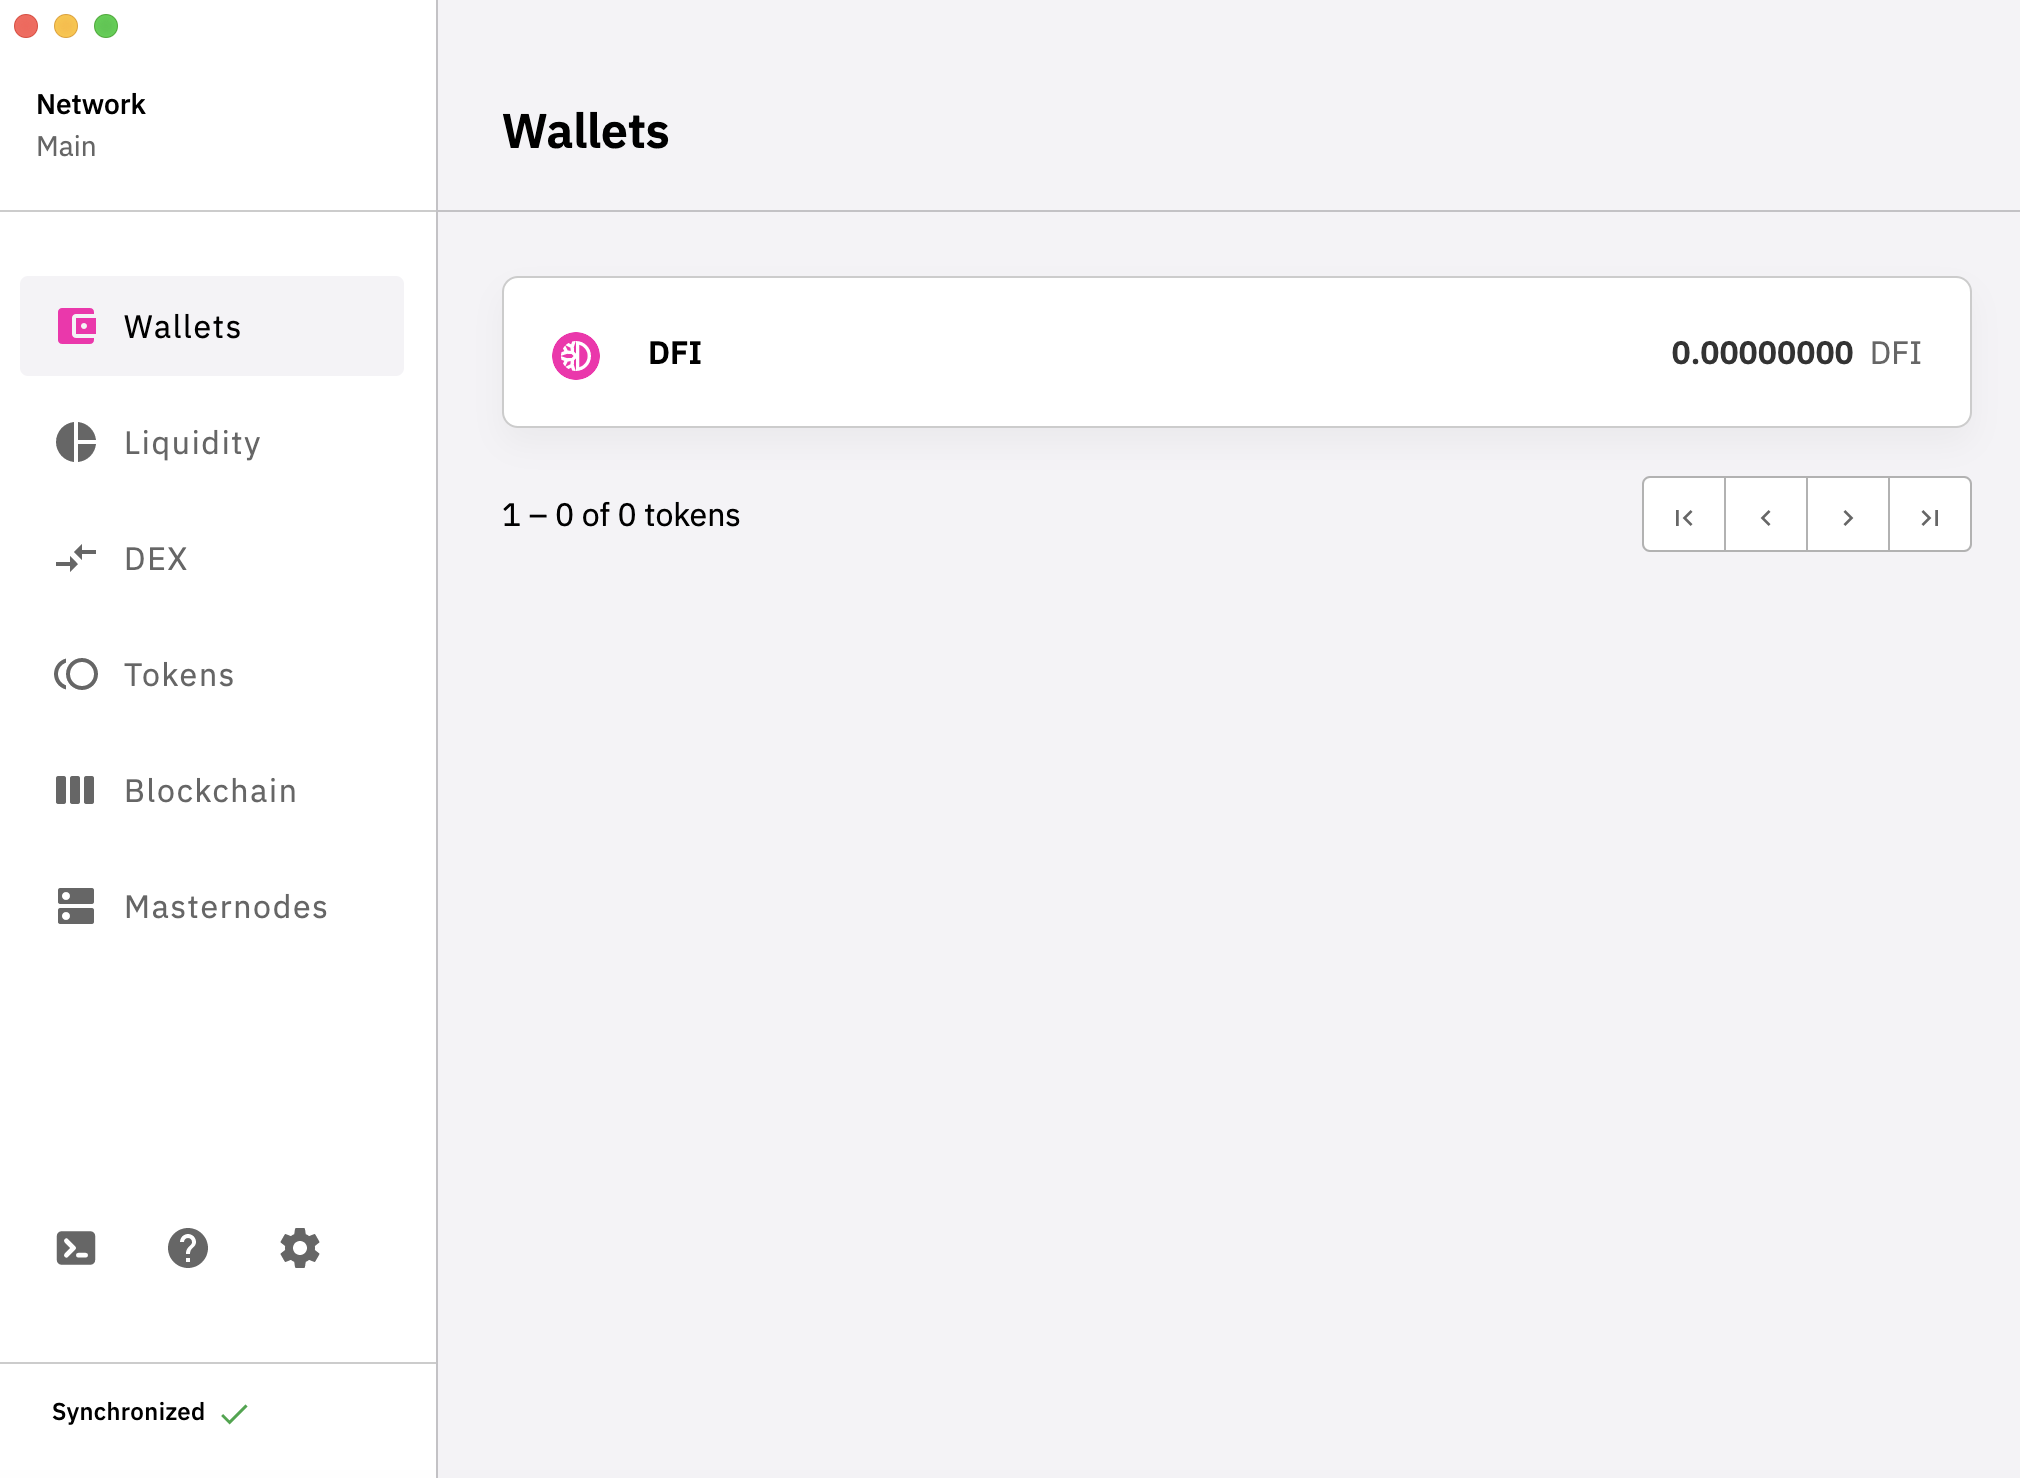Screen dimensions: 2020x1478
Task: Open the console terminal icon
Action: pyautogui.click(x=76, y=1248)
